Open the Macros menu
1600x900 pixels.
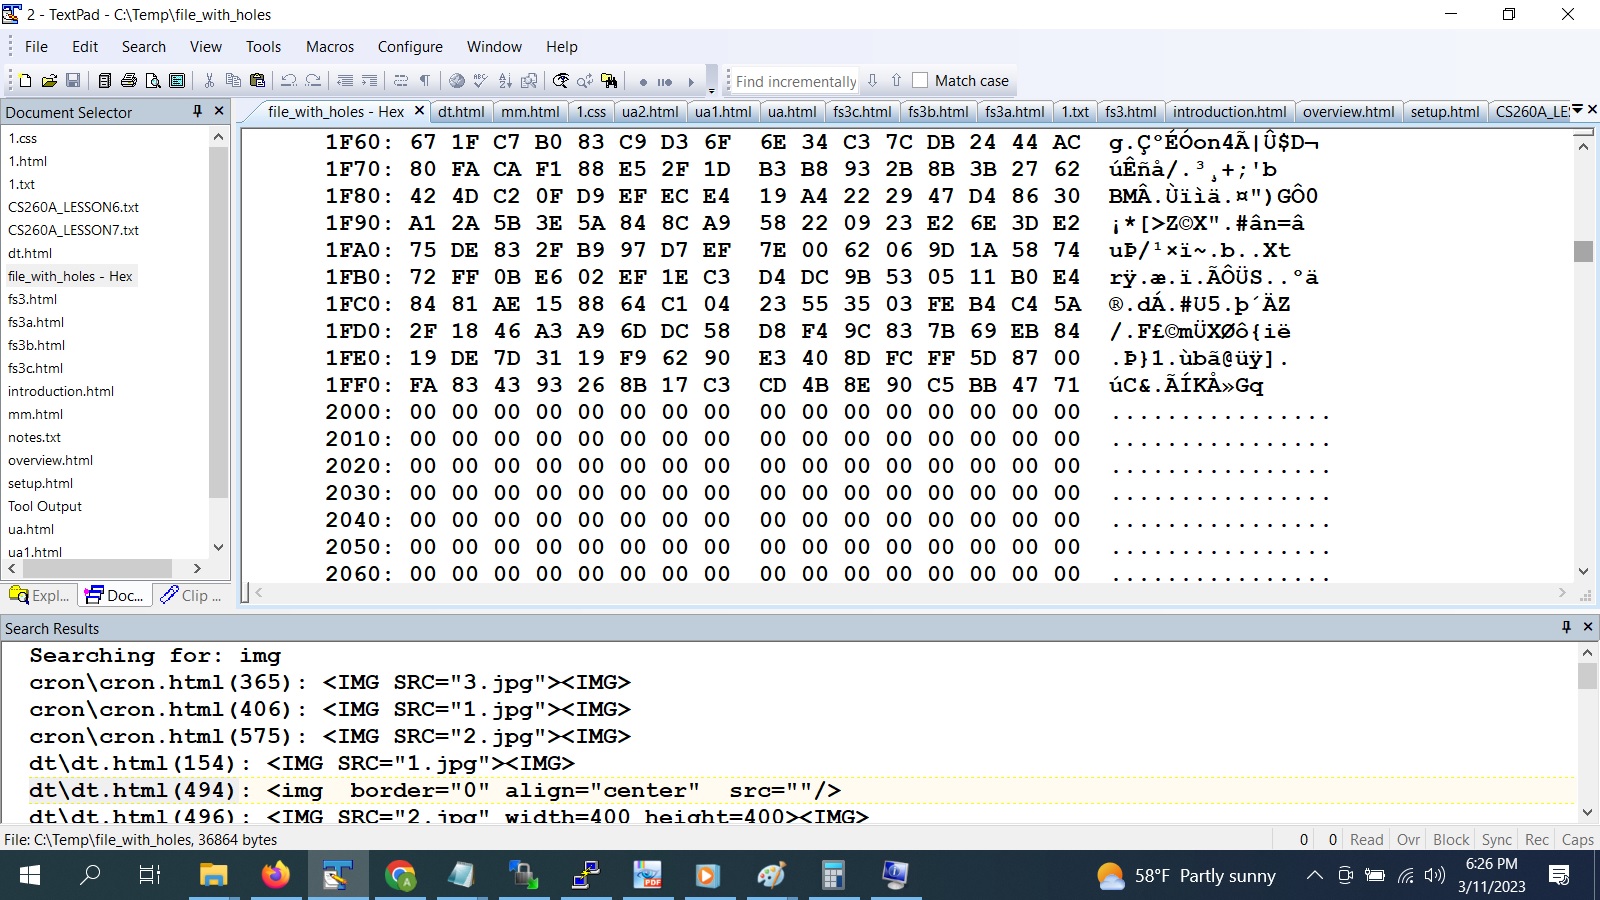point(330,47)
